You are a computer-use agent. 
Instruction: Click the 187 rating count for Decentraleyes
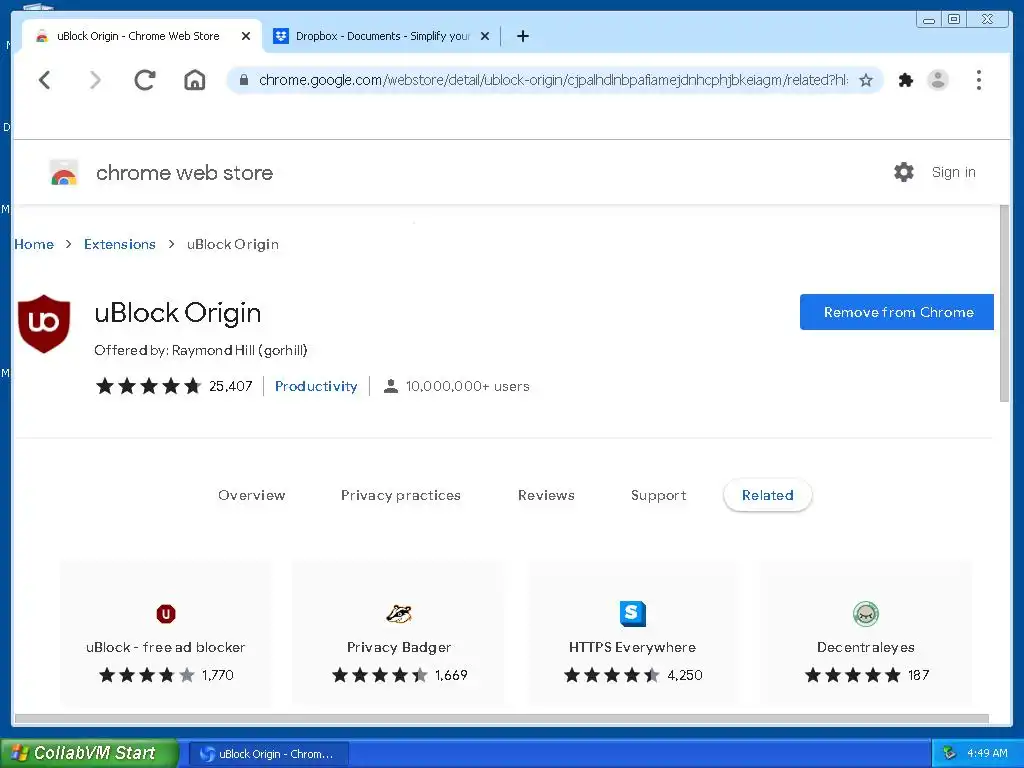pos(918,675)
